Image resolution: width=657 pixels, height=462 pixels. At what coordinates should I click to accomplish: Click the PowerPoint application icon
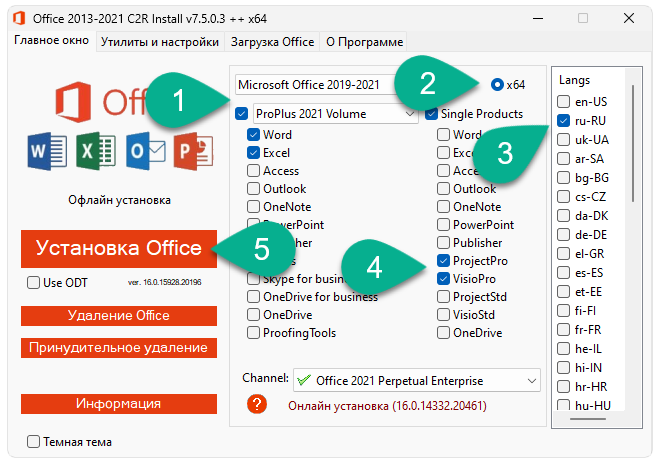click(x=194, y=152)
